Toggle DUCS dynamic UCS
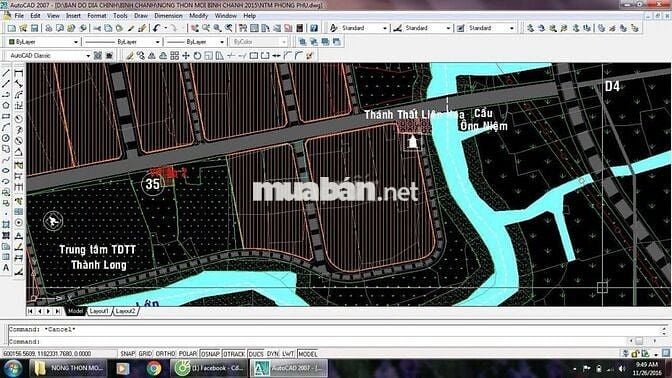 tap(256, 354)
